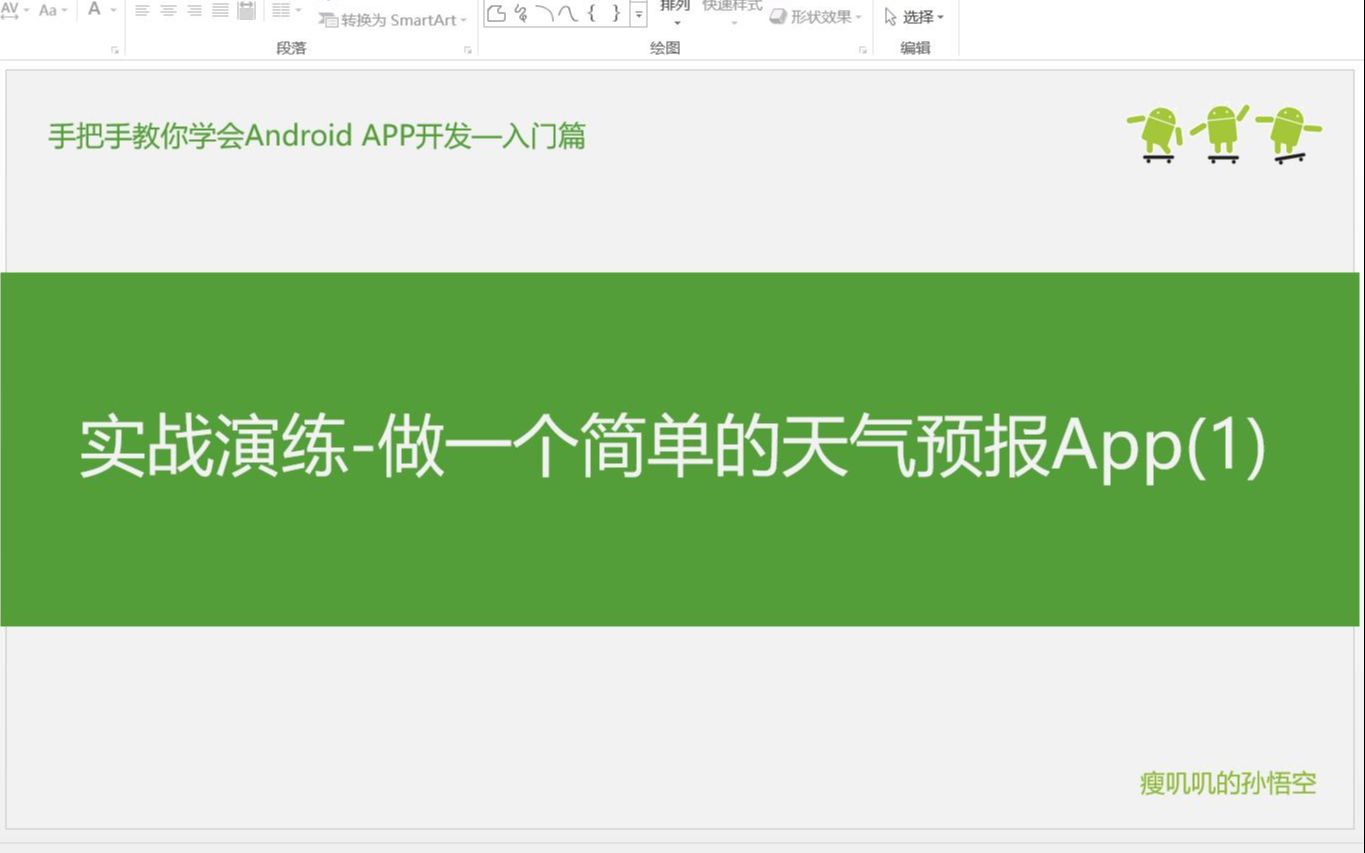Align text right in paragraph group
The image size is (1365, 853).
(194, 10)
